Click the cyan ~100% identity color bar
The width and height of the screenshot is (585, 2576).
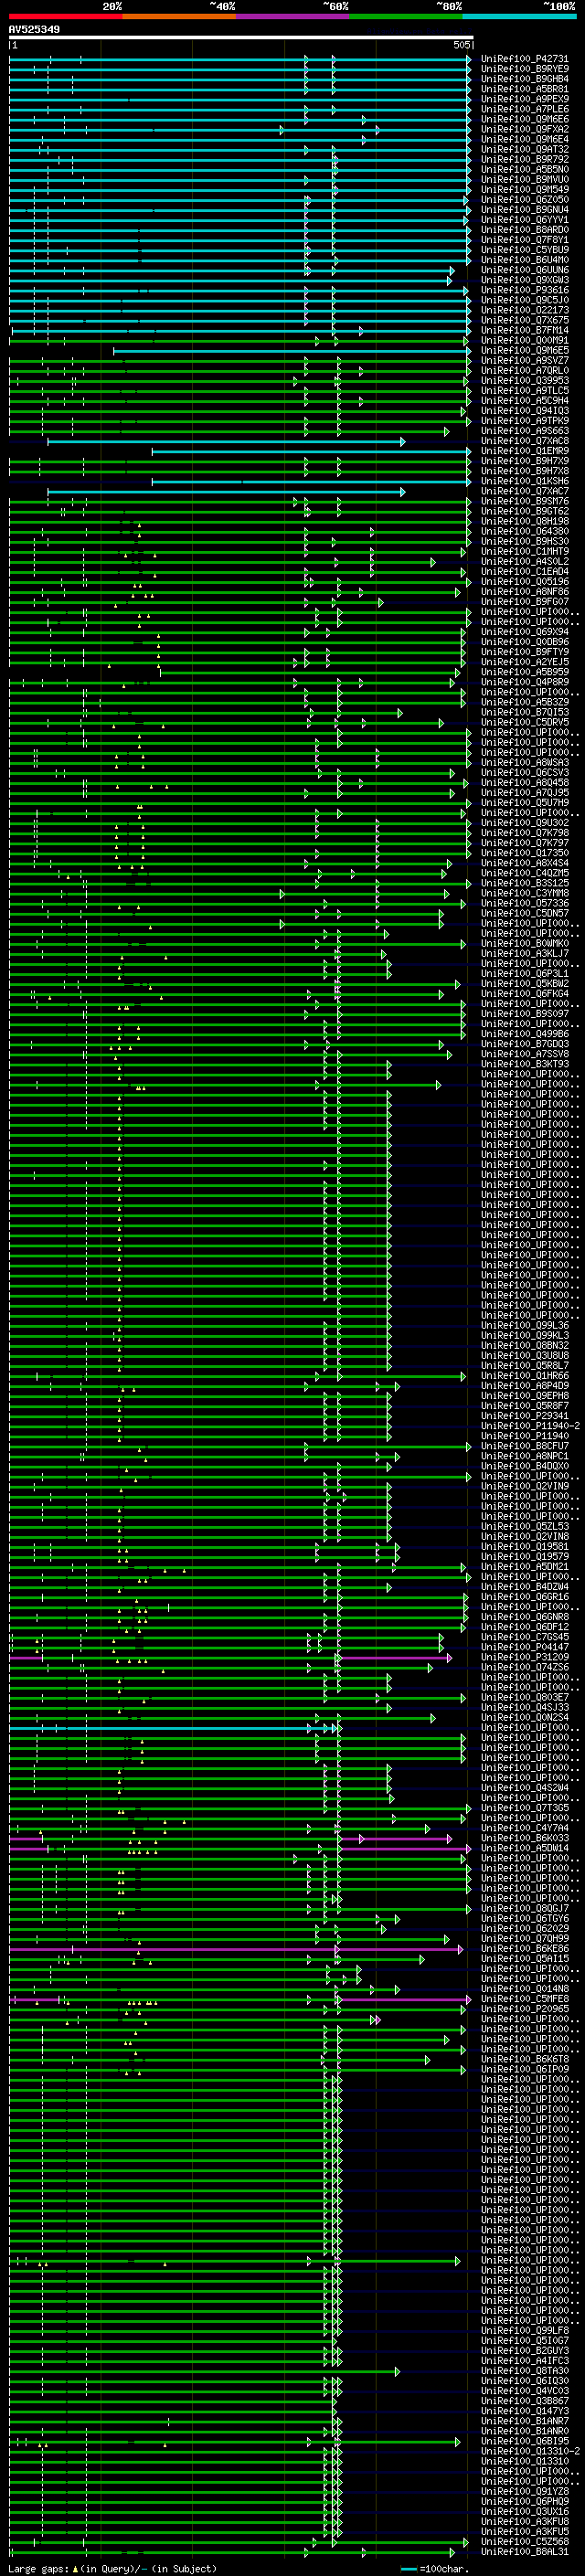[519, 16]
